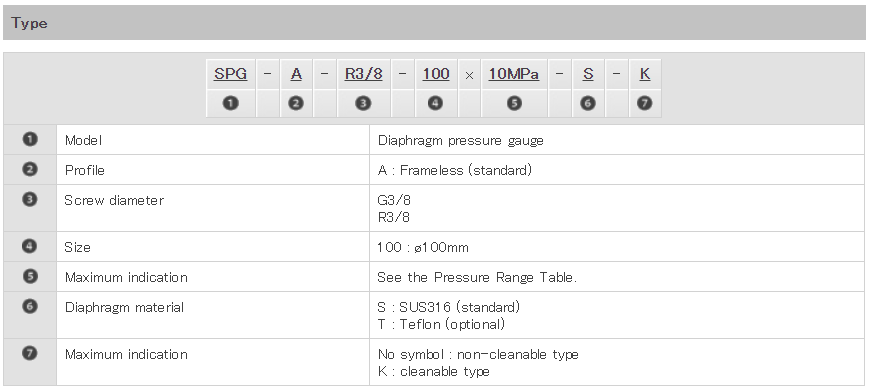Click the 'Type' section header text
This screenshot has height=389, width=869.
point(29,23)
